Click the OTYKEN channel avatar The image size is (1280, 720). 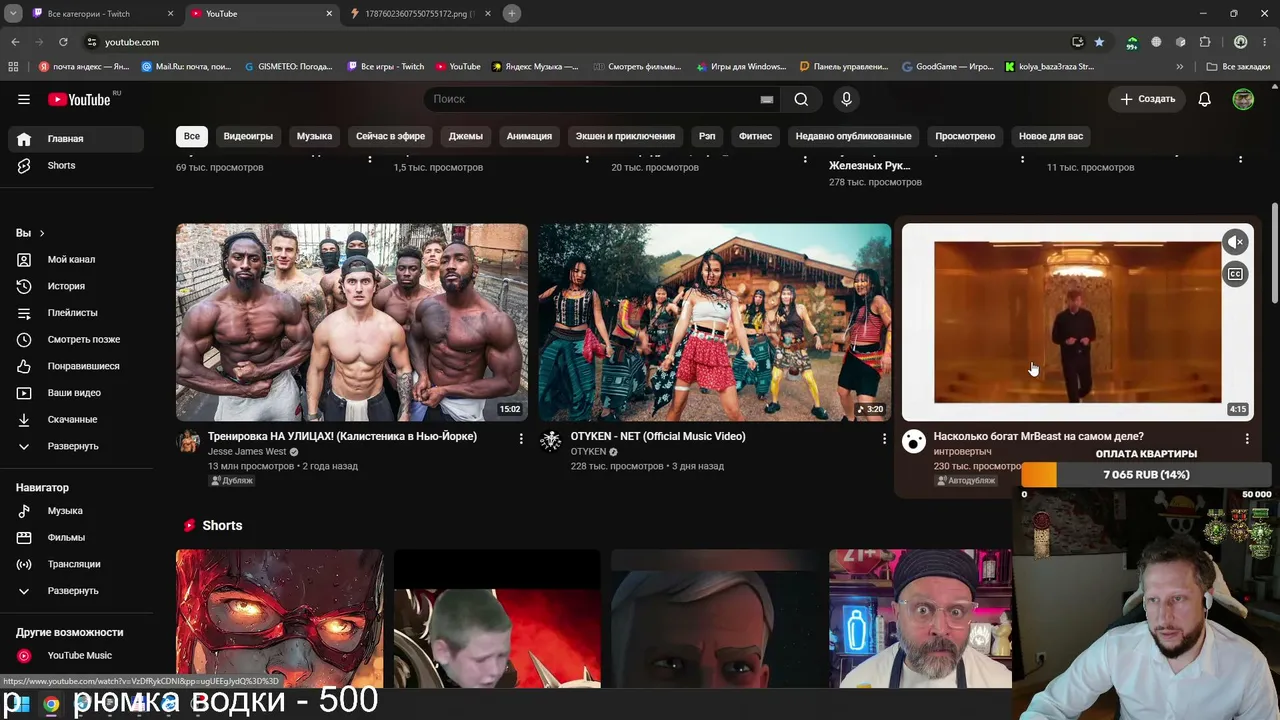[x=551, y=441]
